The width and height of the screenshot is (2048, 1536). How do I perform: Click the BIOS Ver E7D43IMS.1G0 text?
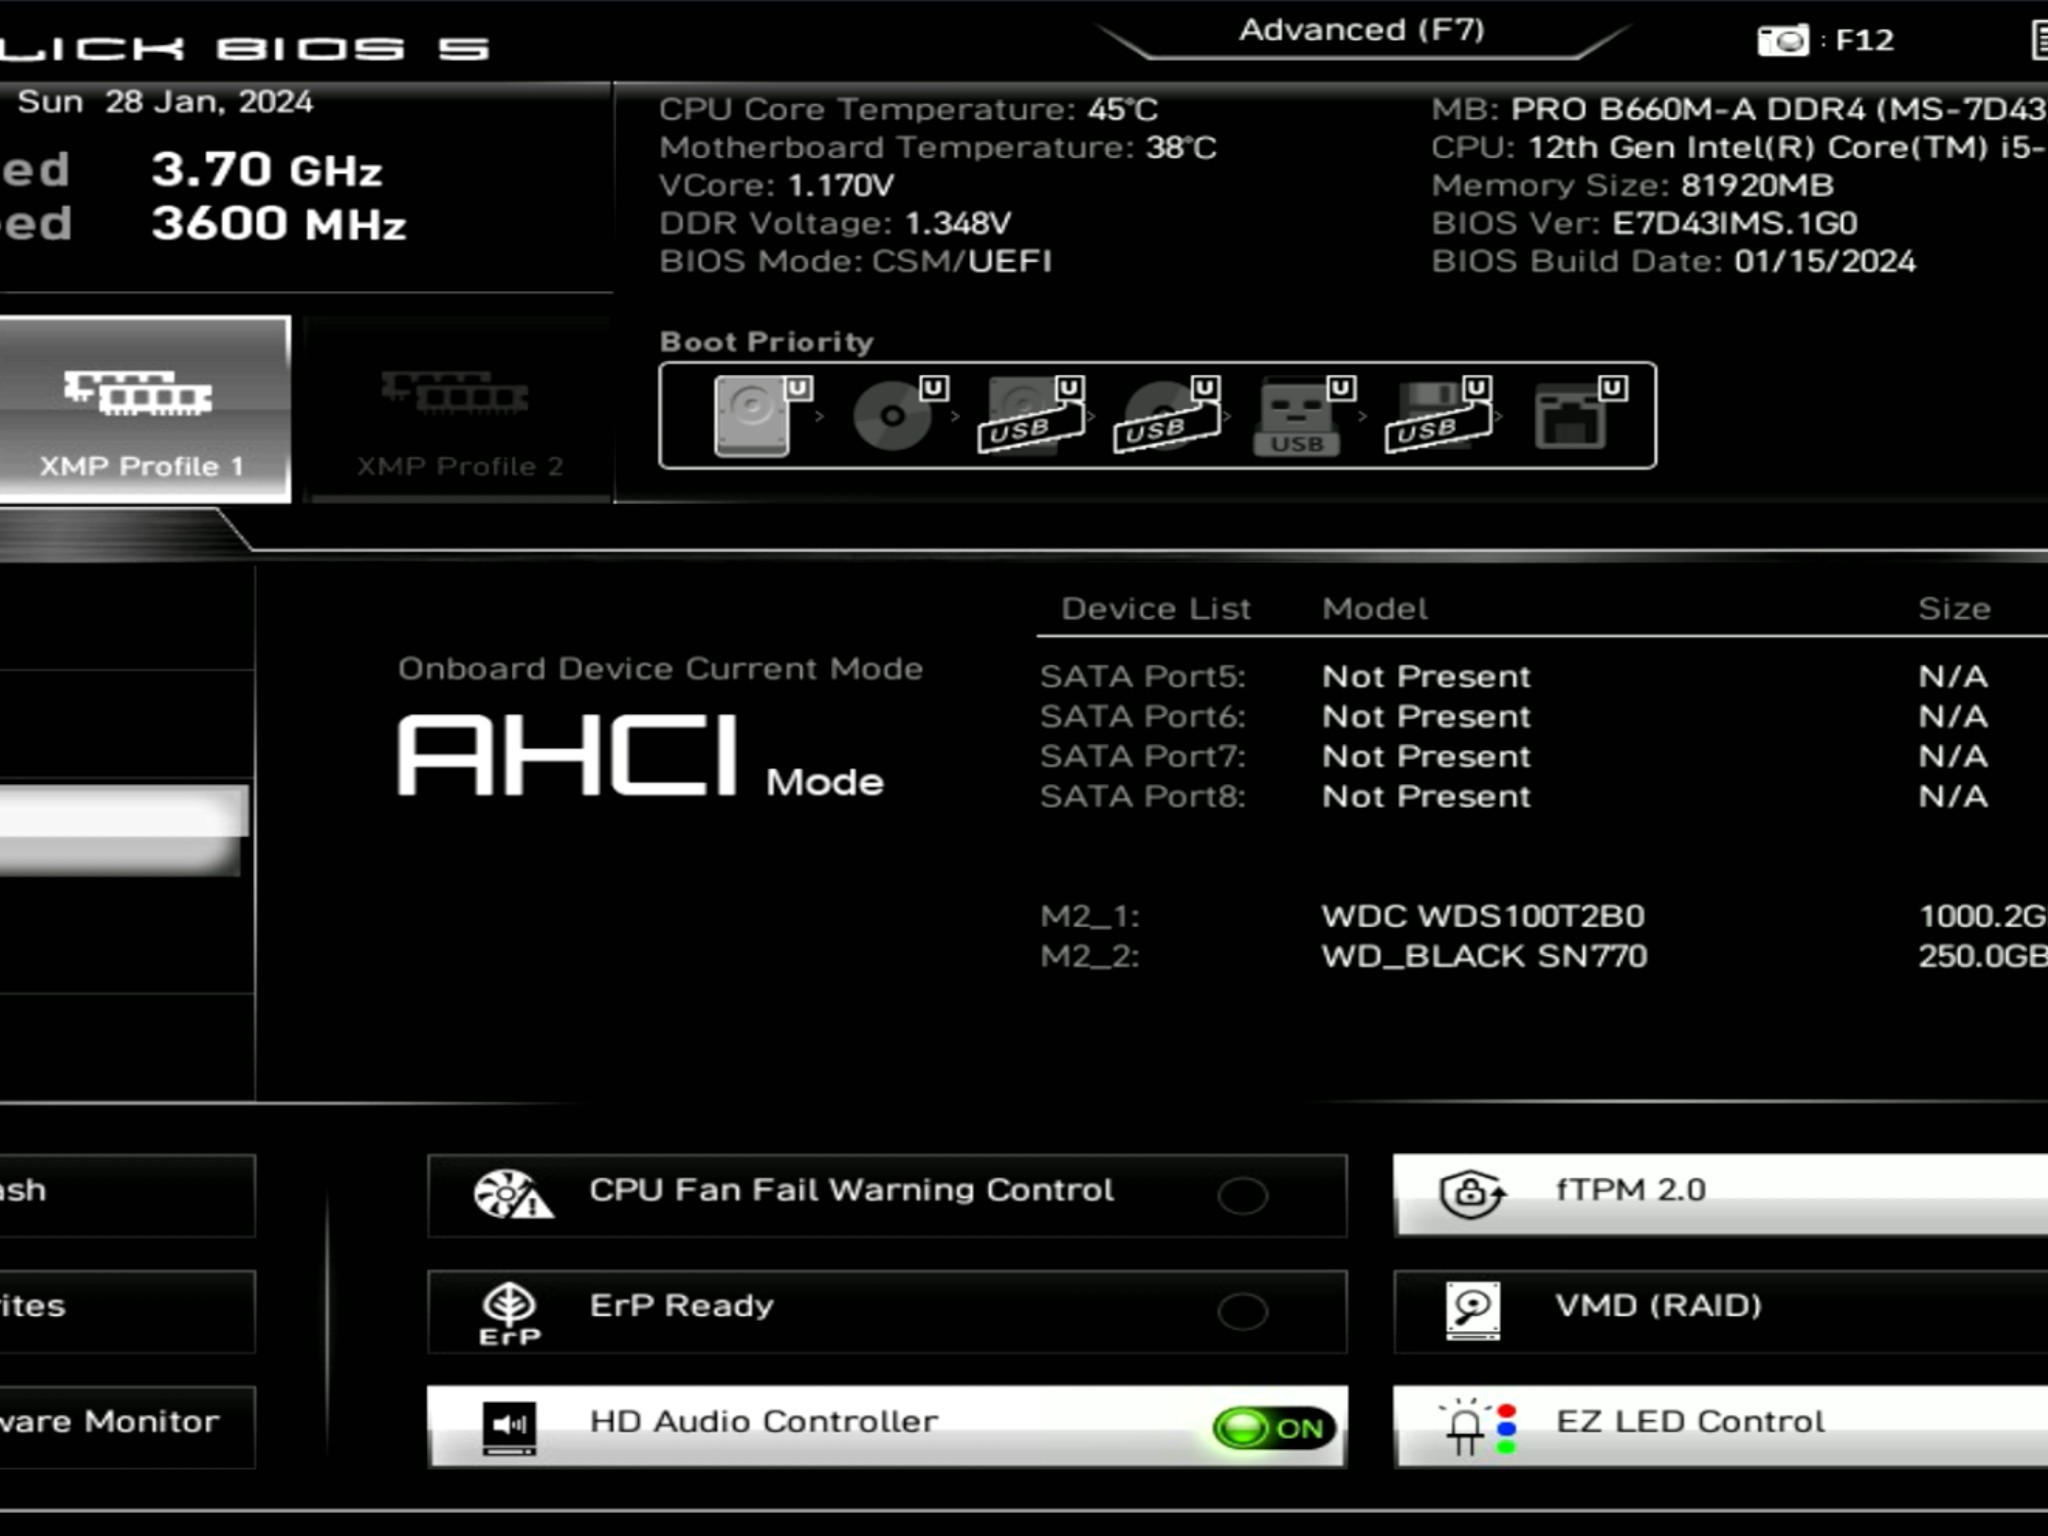pyautogui.click(x=1644, y=223)
